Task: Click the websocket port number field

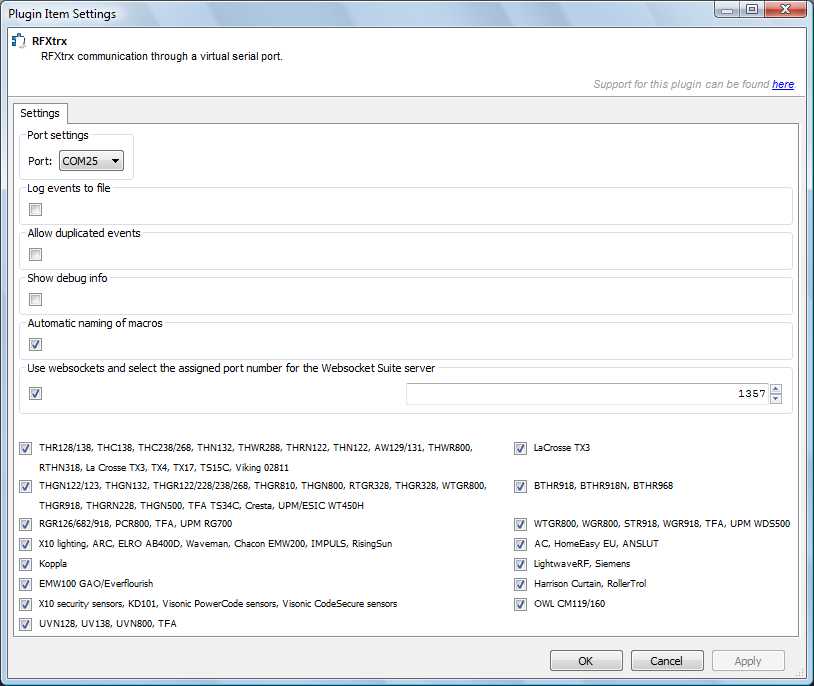Action: tap(587, 394)
